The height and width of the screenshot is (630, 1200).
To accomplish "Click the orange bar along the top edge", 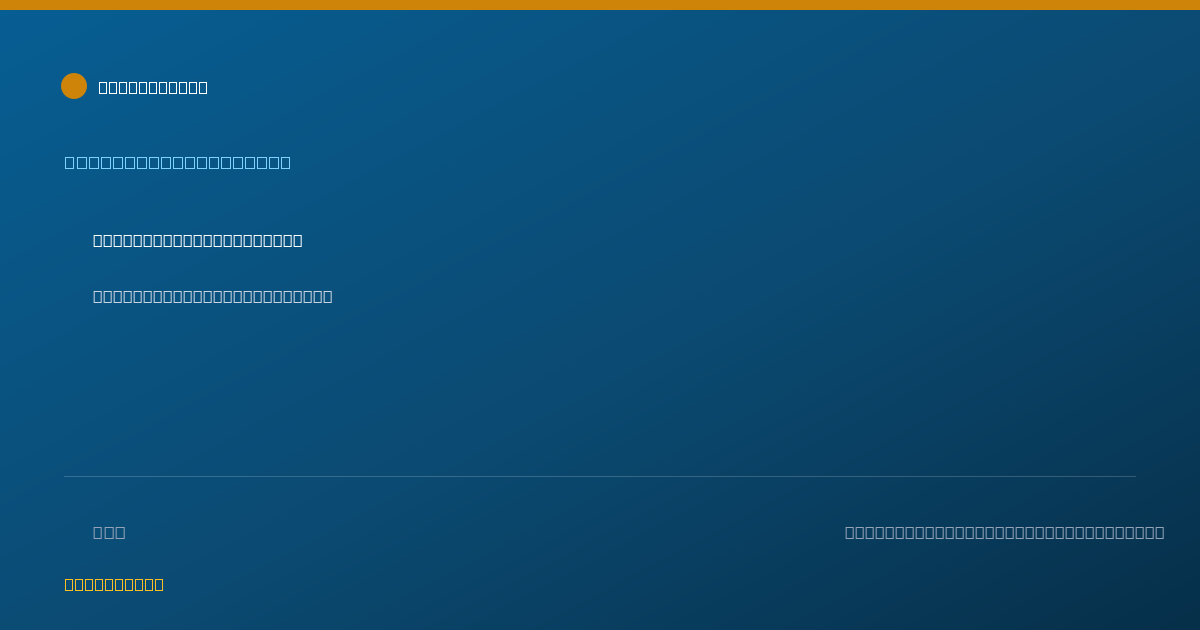I will (x=600, y=5).
